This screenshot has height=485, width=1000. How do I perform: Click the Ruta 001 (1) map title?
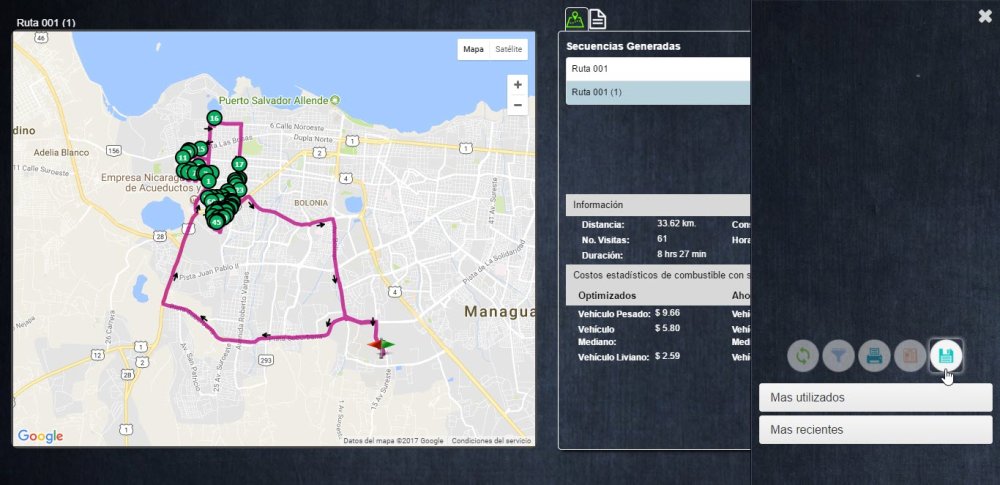(x=46, y=22)
